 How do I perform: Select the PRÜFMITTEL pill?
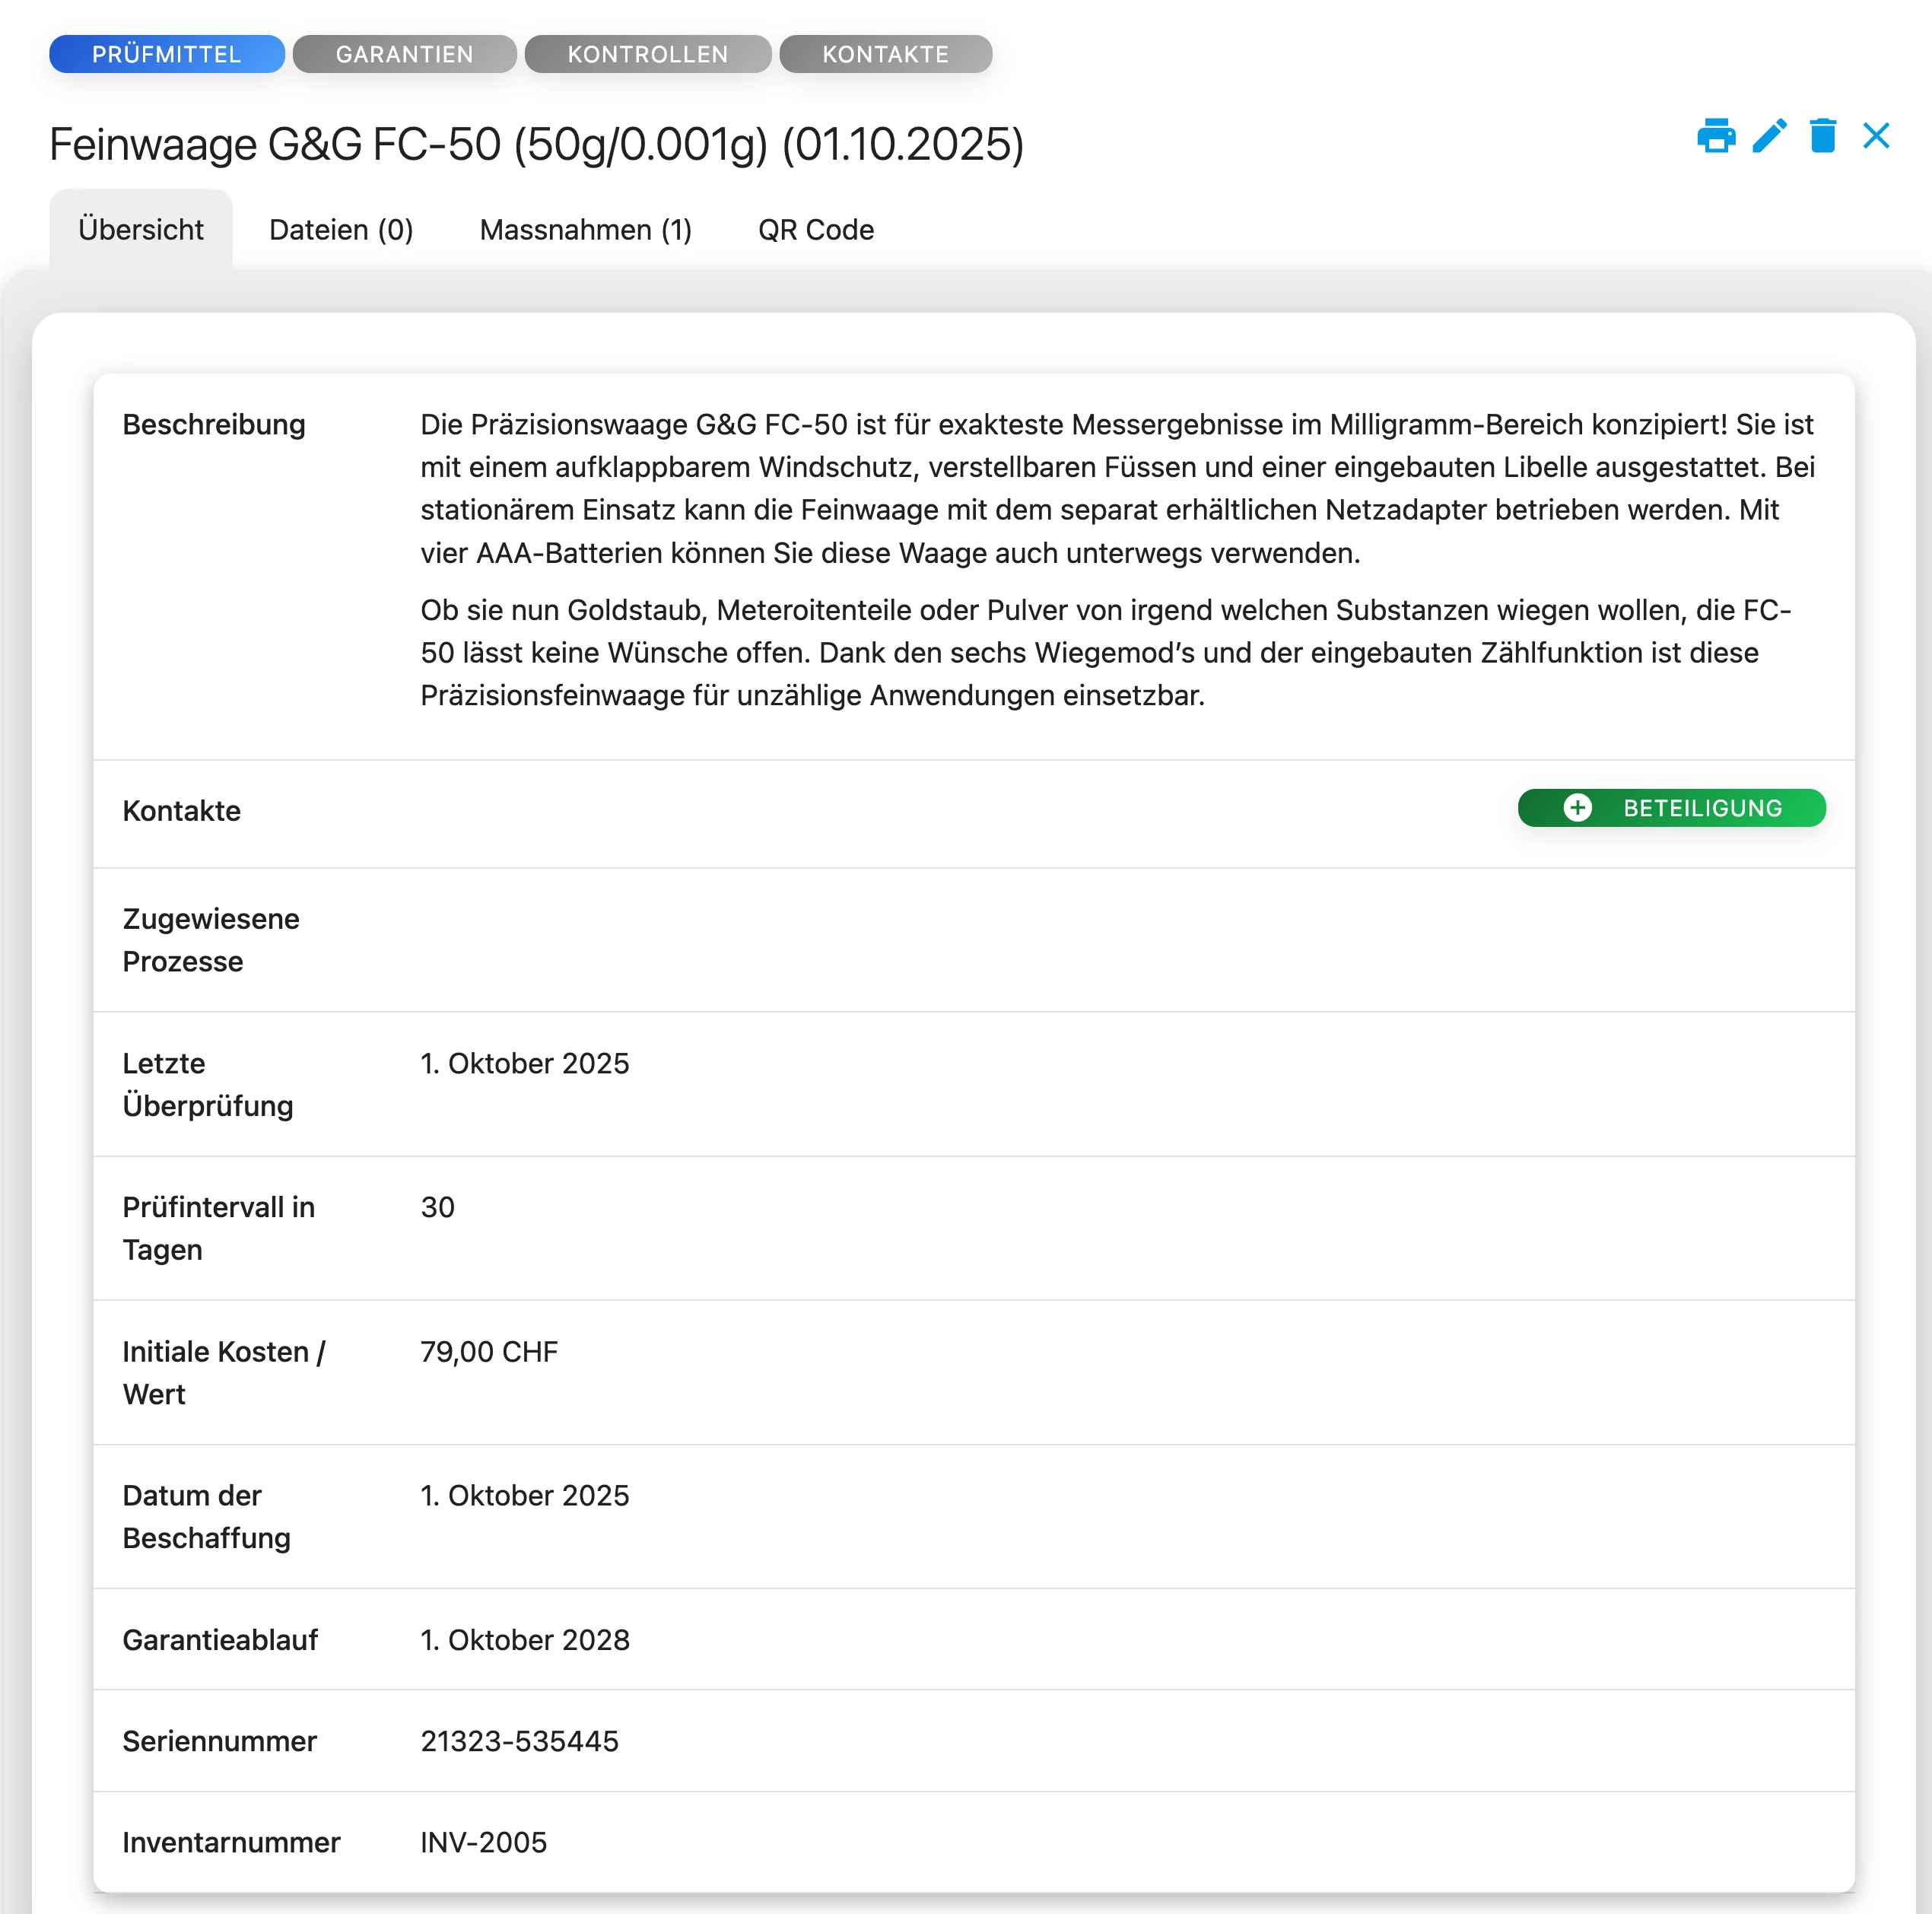[x=166, y=54]
